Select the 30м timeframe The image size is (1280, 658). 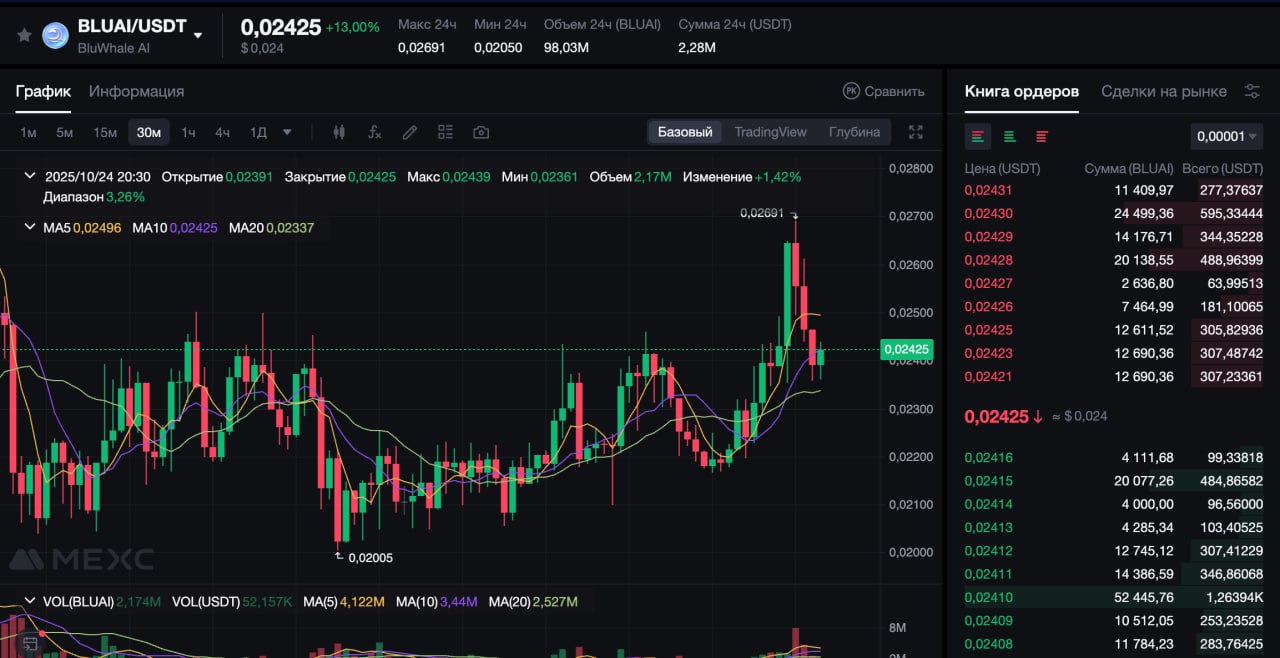[149, 132]
